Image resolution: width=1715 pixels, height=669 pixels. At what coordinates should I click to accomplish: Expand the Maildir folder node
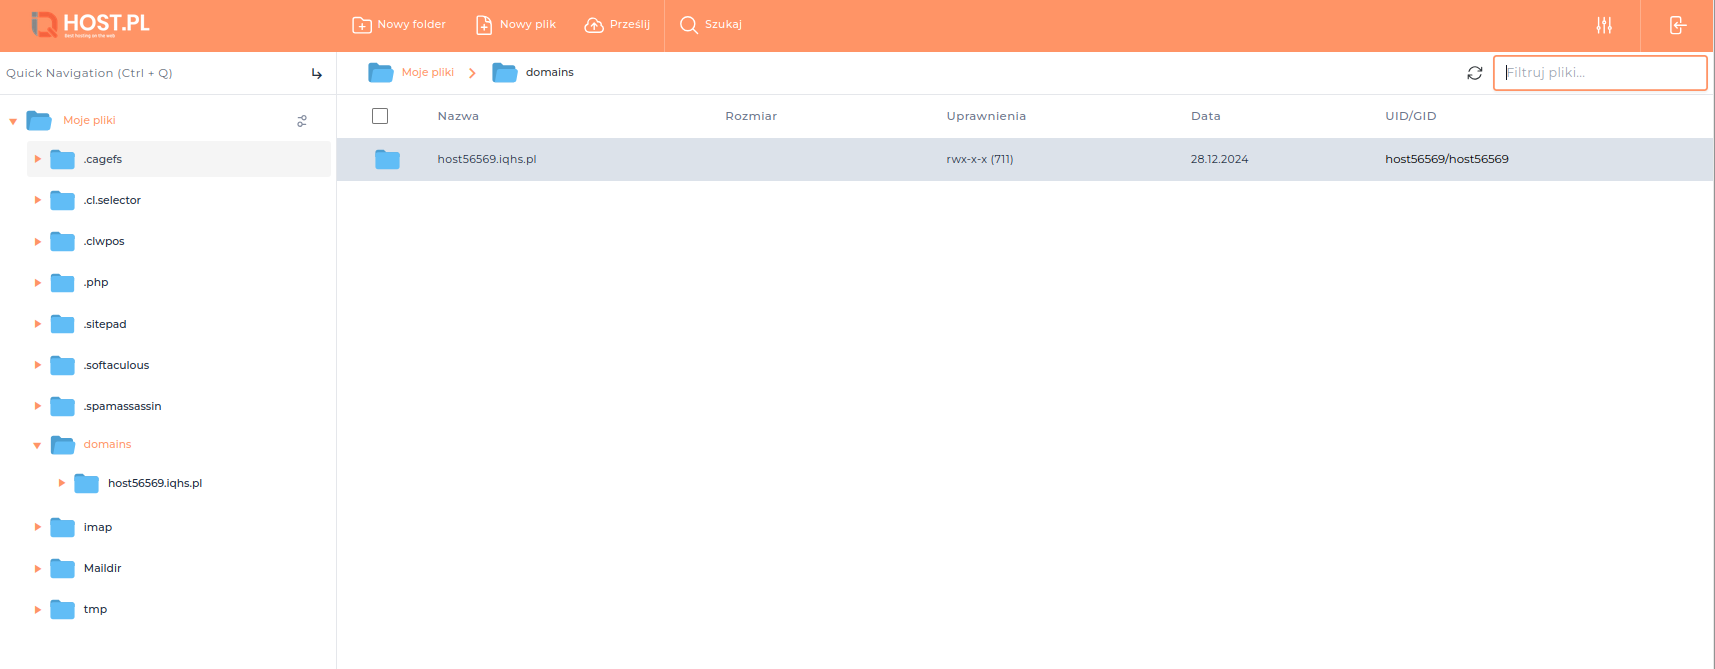[x=37, y=568]
